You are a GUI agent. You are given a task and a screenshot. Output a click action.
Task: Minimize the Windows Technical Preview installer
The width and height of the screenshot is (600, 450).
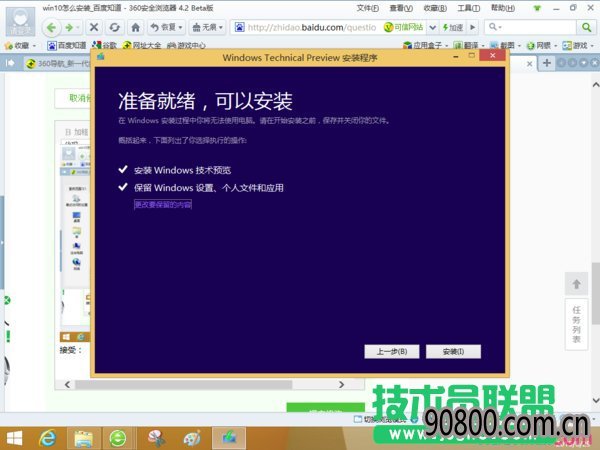click(x=456, y=57)
